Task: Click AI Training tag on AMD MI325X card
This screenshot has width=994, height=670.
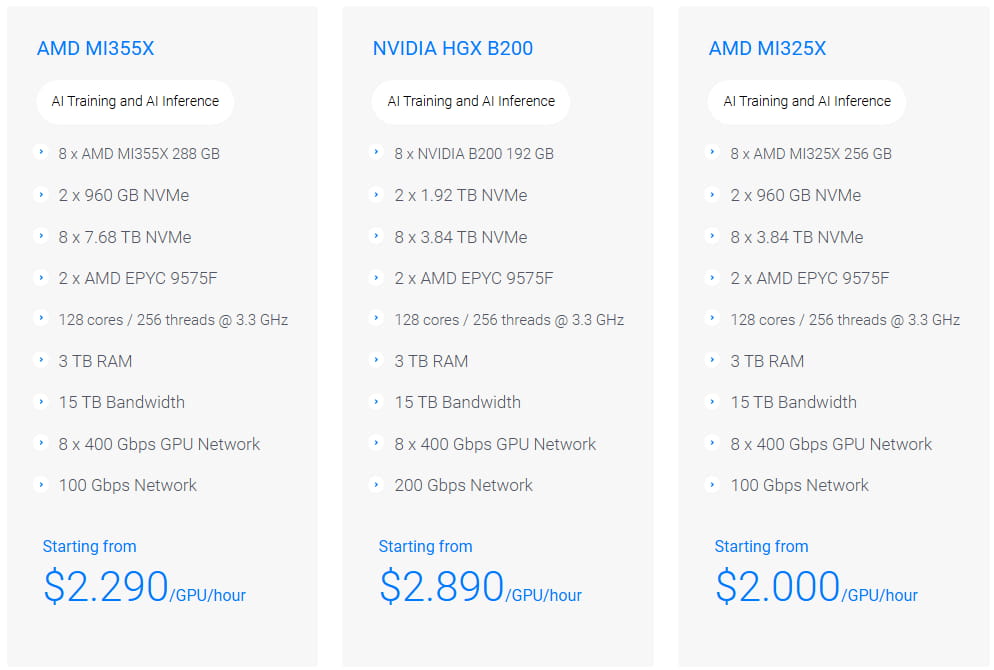Action: pyautogui.click(x=807, y=101)
